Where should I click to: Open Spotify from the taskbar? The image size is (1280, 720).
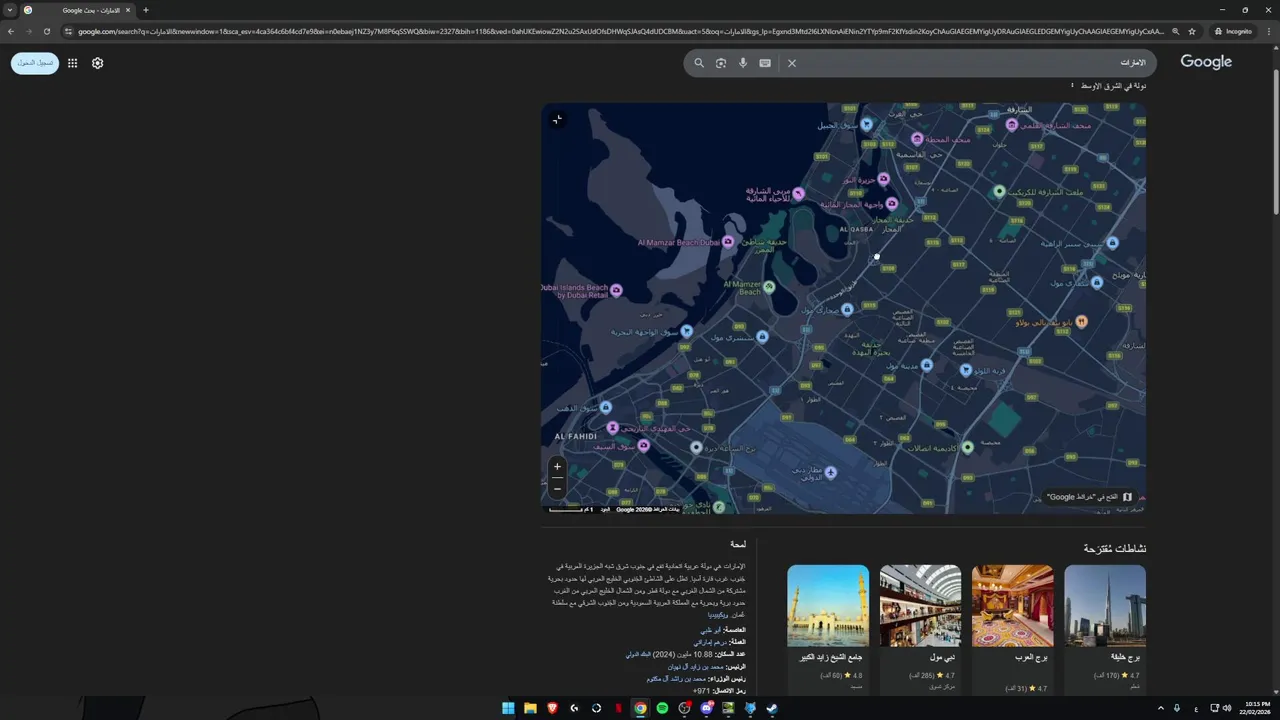(x=662, y=708)
